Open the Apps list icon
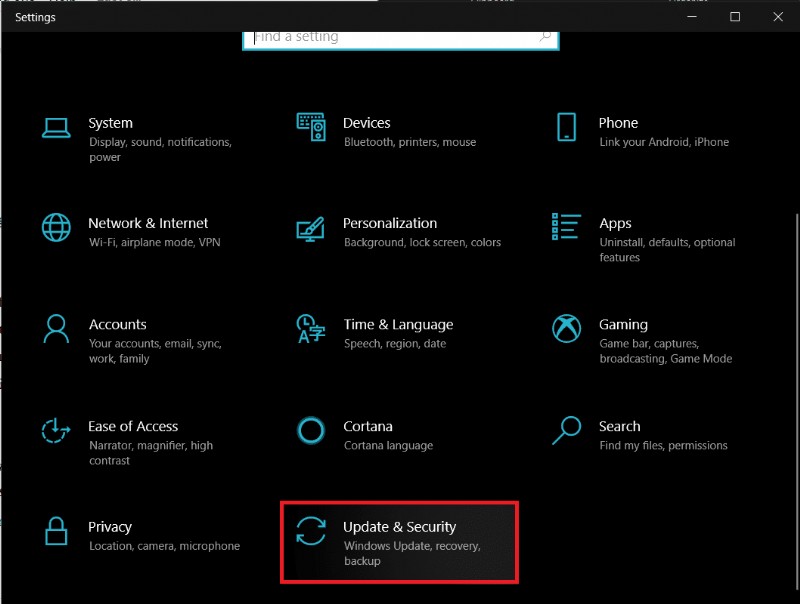 (x=566, y=228)
